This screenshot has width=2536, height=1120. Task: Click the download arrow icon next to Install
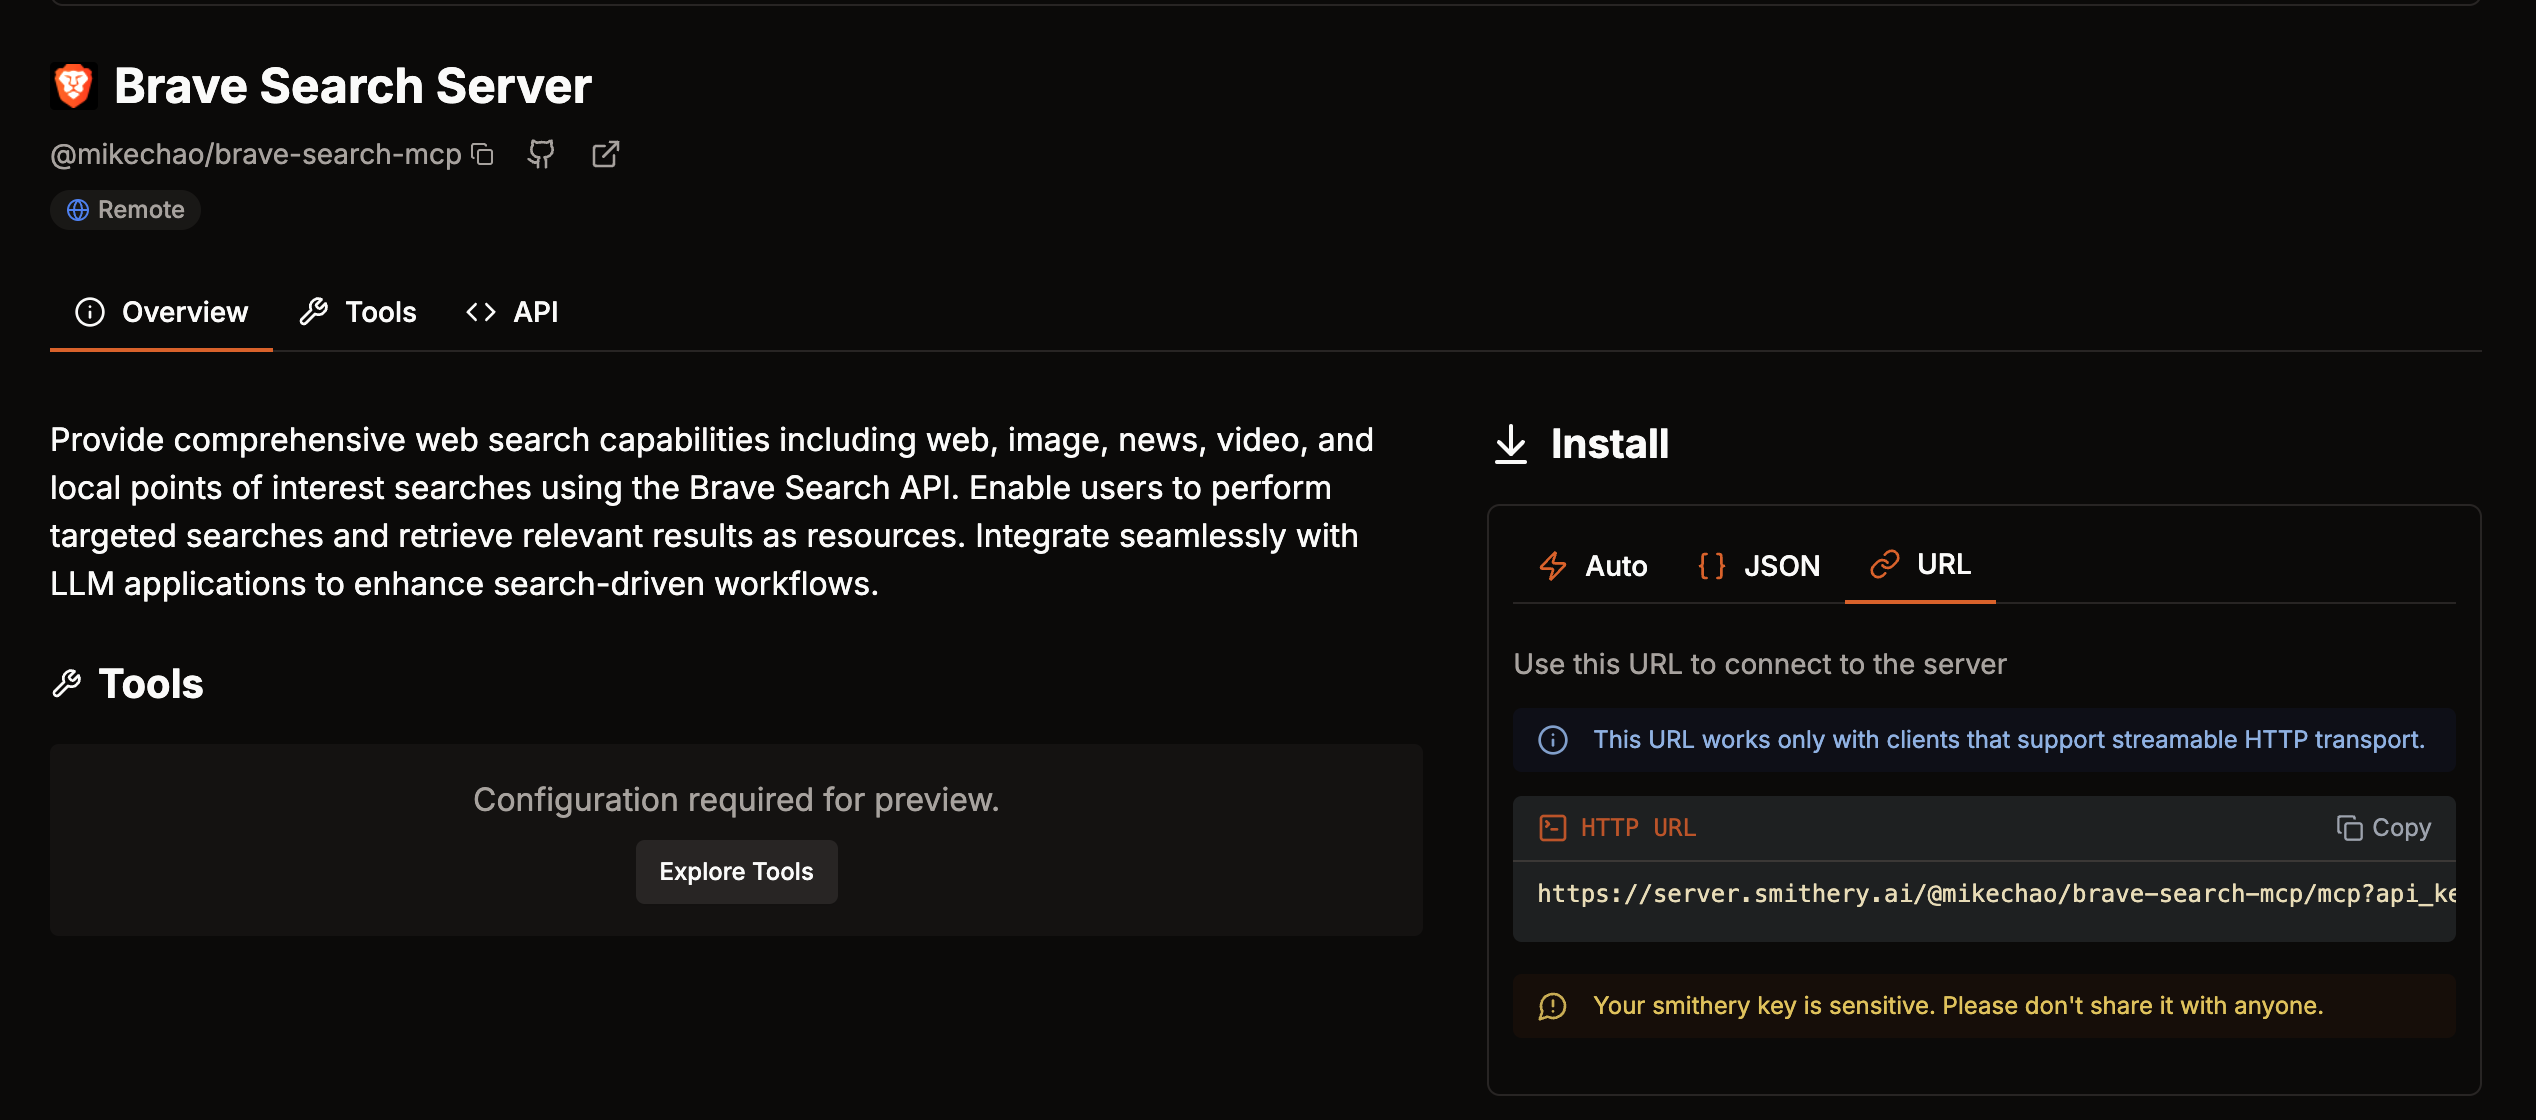(x=1510, y=444)
